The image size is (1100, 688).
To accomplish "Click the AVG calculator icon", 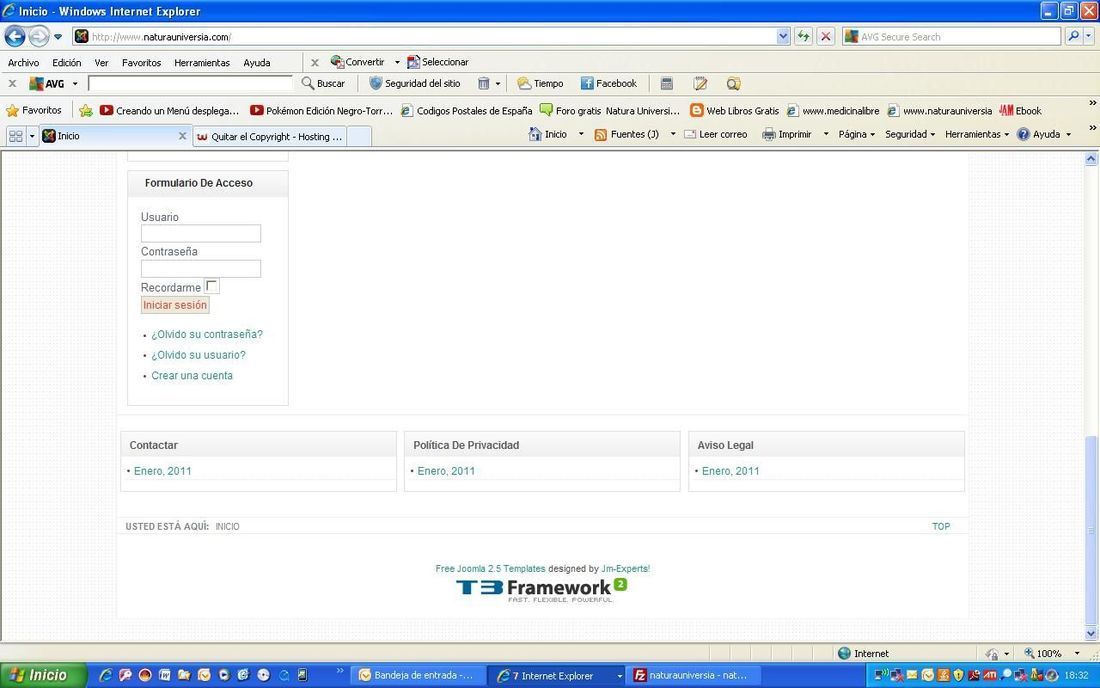I will pyautogui.click(x=666, y=83).
